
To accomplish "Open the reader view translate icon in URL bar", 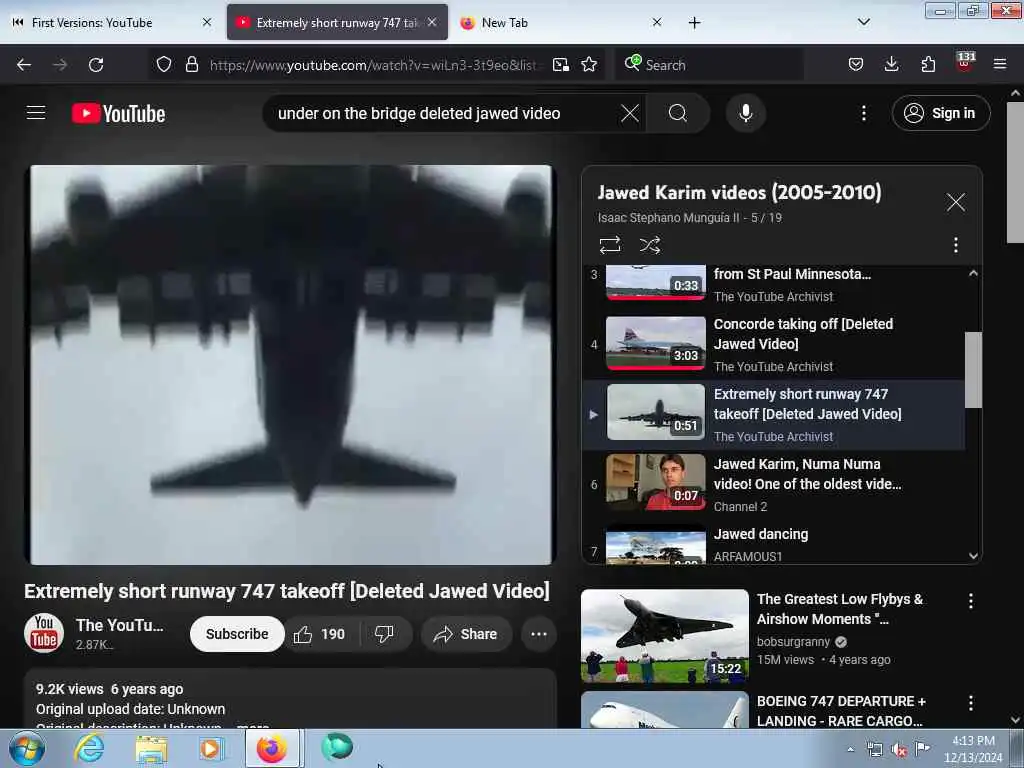I will [560, 65].
